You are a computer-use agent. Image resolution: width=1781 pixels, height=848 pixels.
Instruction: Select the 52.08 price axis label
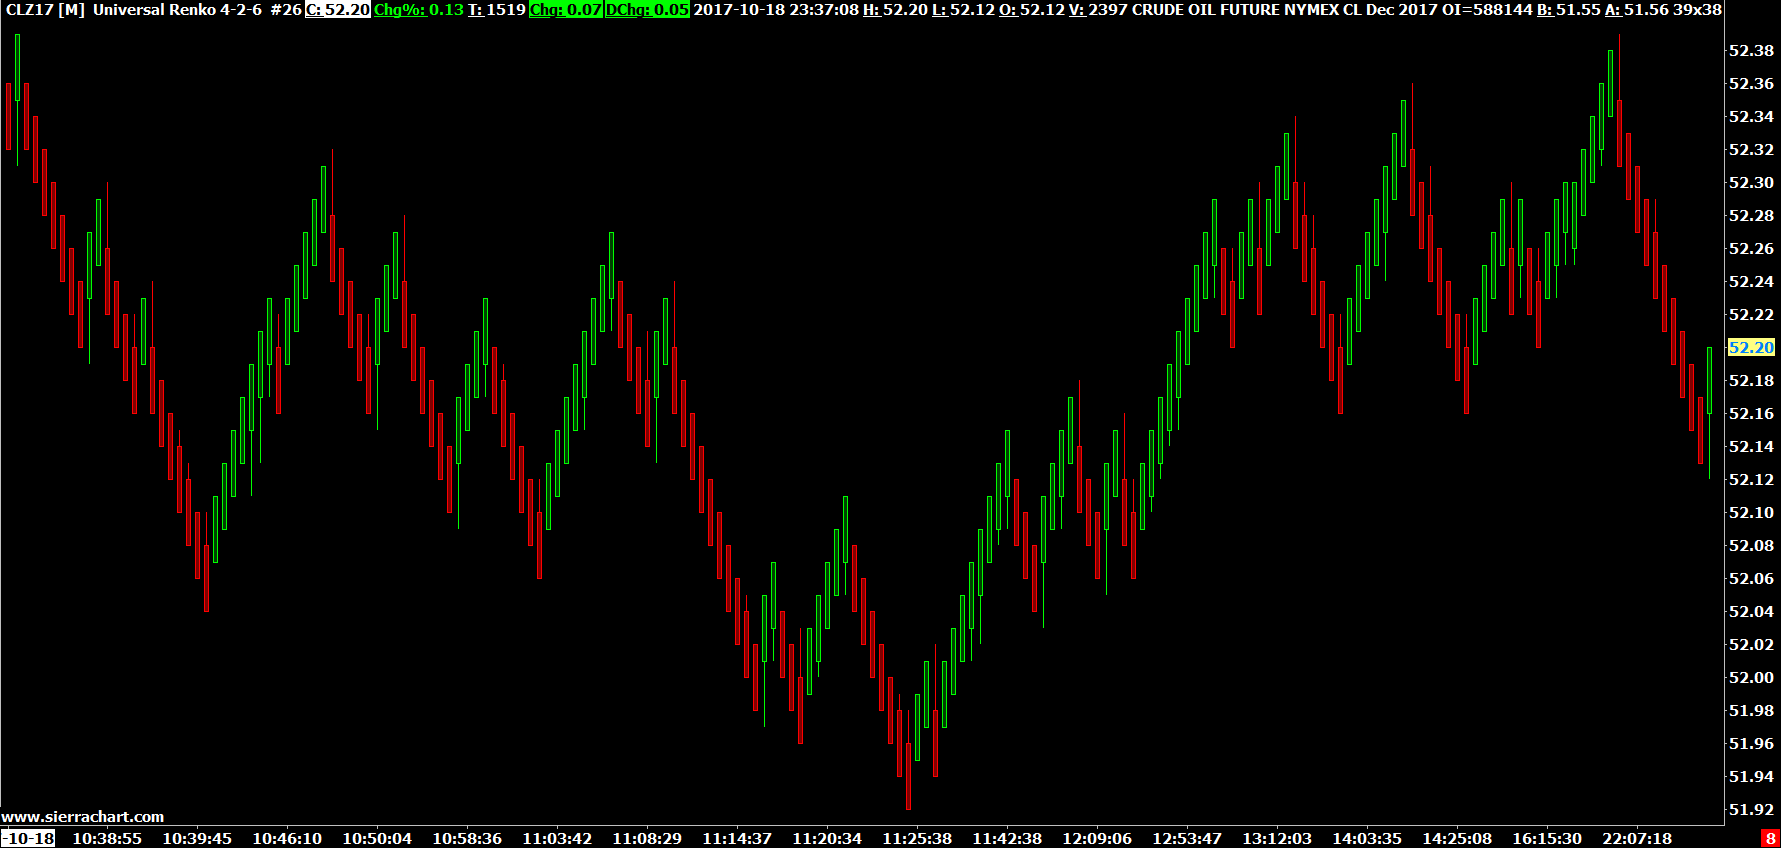pyautogui.click(x=1751, y=546)
